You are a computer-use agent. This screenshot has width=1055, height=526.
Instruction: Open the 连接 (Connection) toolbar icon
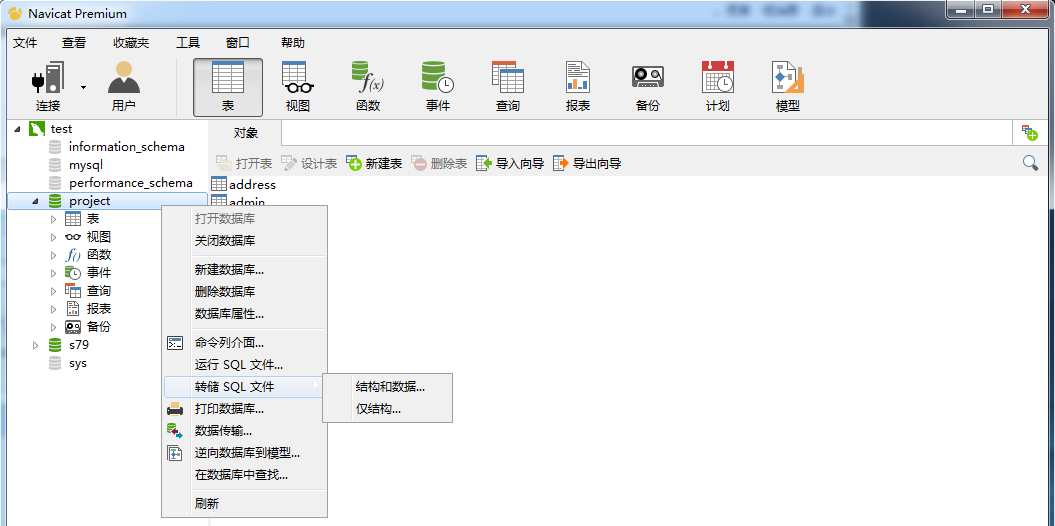point(48,87)
